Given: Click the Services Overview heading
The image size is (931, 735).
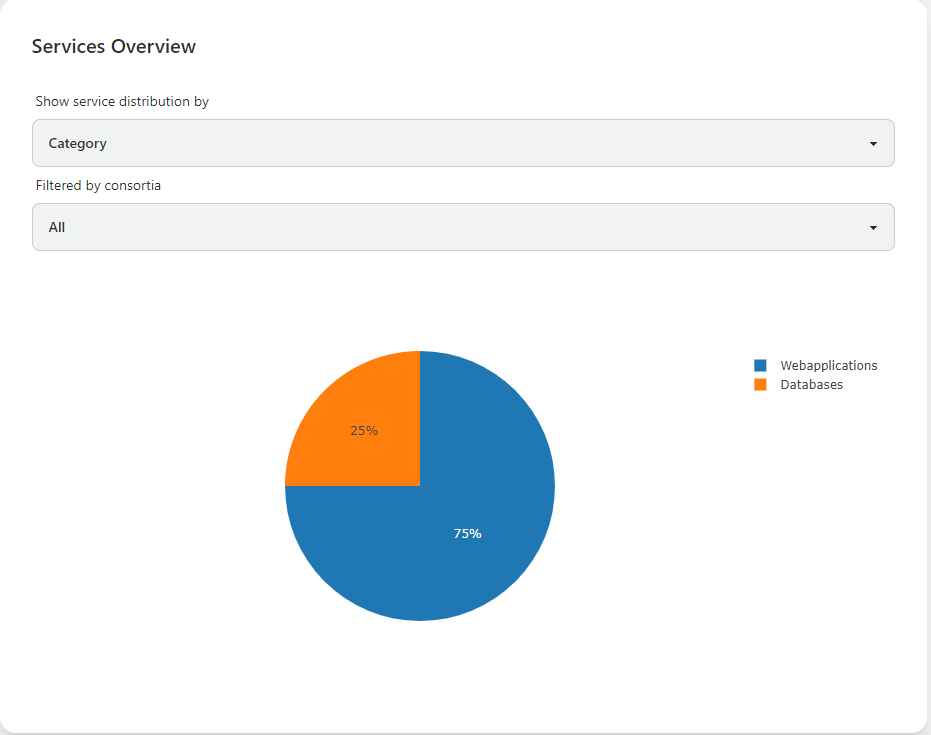Looking at the screenshot, I should 113,46.
